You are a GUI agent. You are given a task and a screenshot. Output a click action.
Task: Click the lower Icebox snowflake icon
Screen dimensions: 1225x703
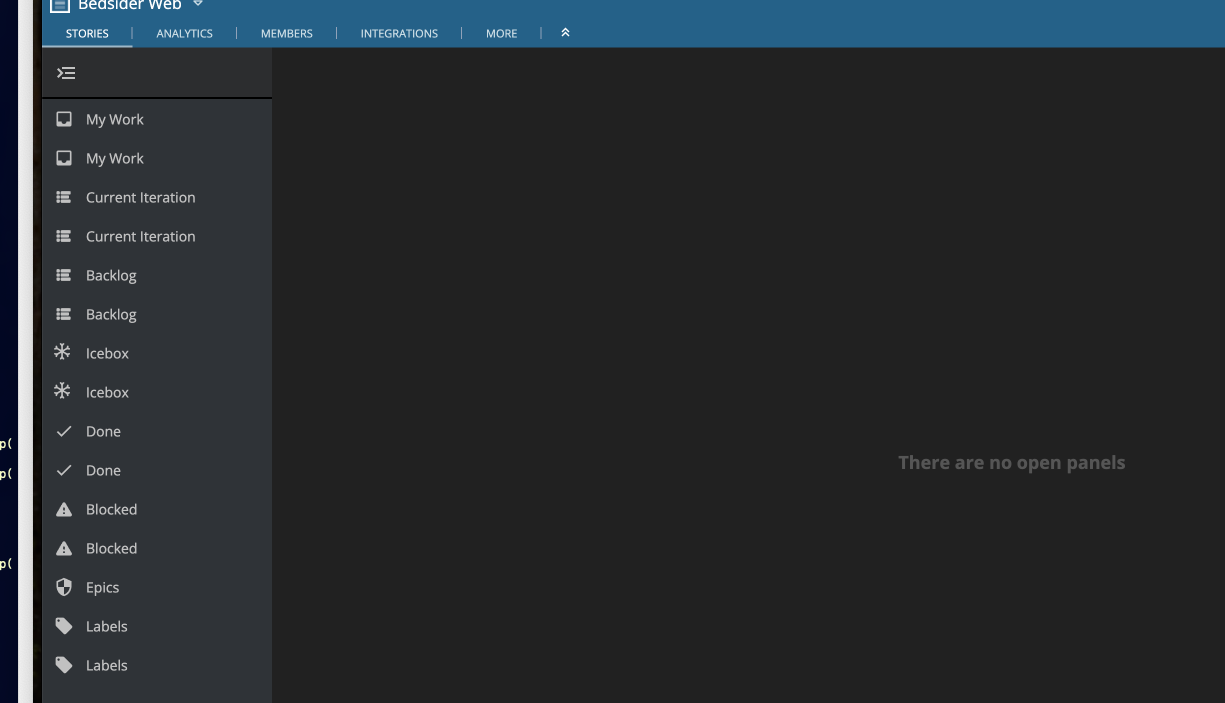click(x=62, y=391)
